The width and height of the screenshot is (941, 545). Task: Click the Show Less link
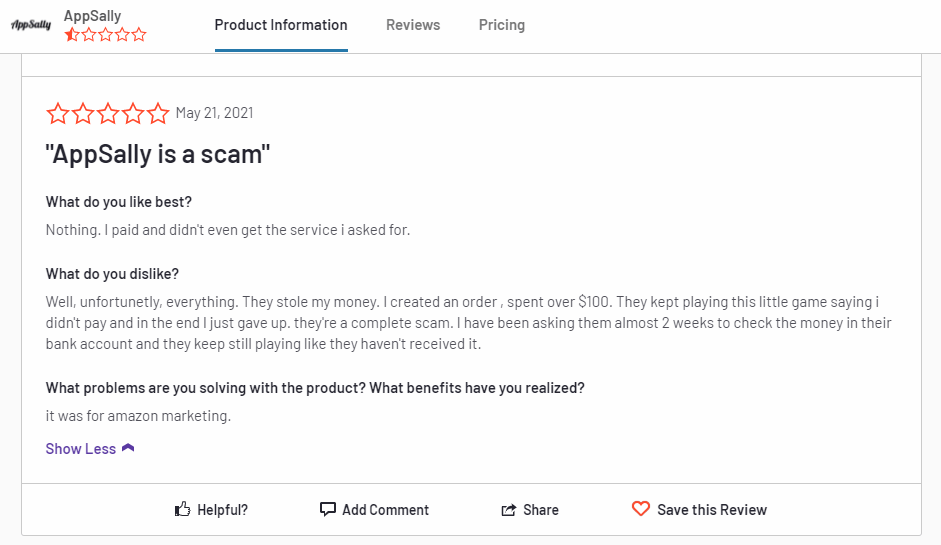[80, 449]
